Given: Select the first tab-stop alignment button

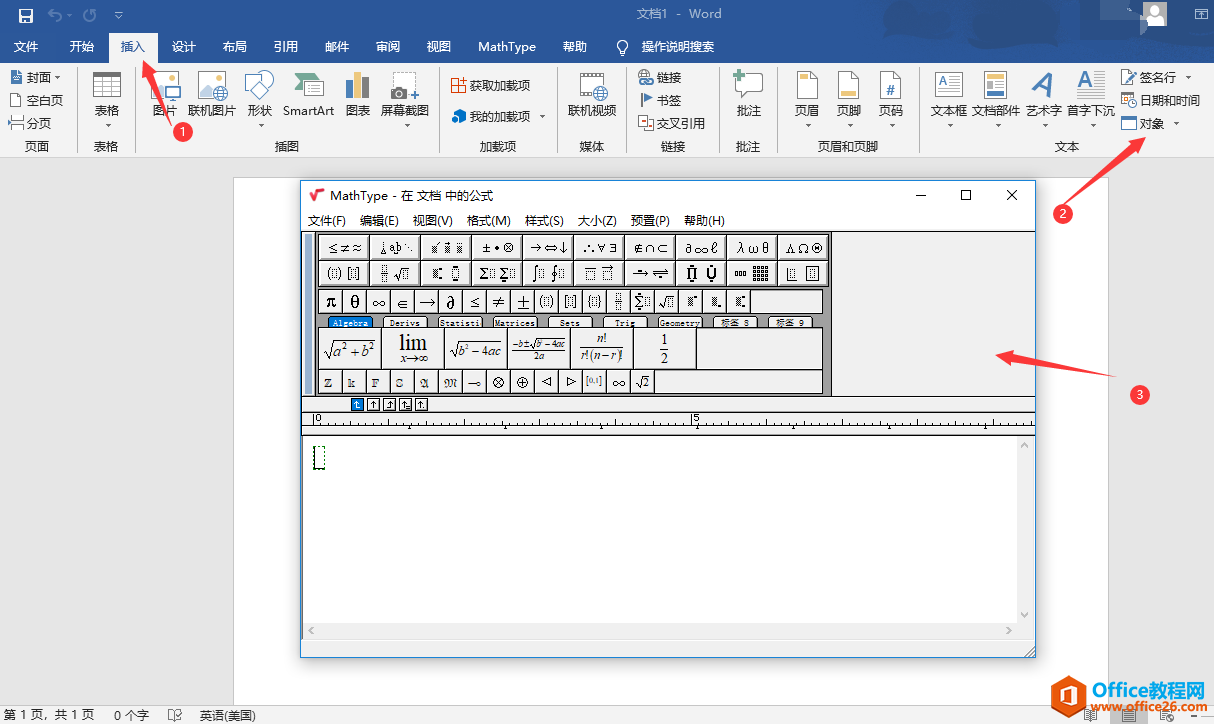Looking at the screenshot, I should point(357,404).
